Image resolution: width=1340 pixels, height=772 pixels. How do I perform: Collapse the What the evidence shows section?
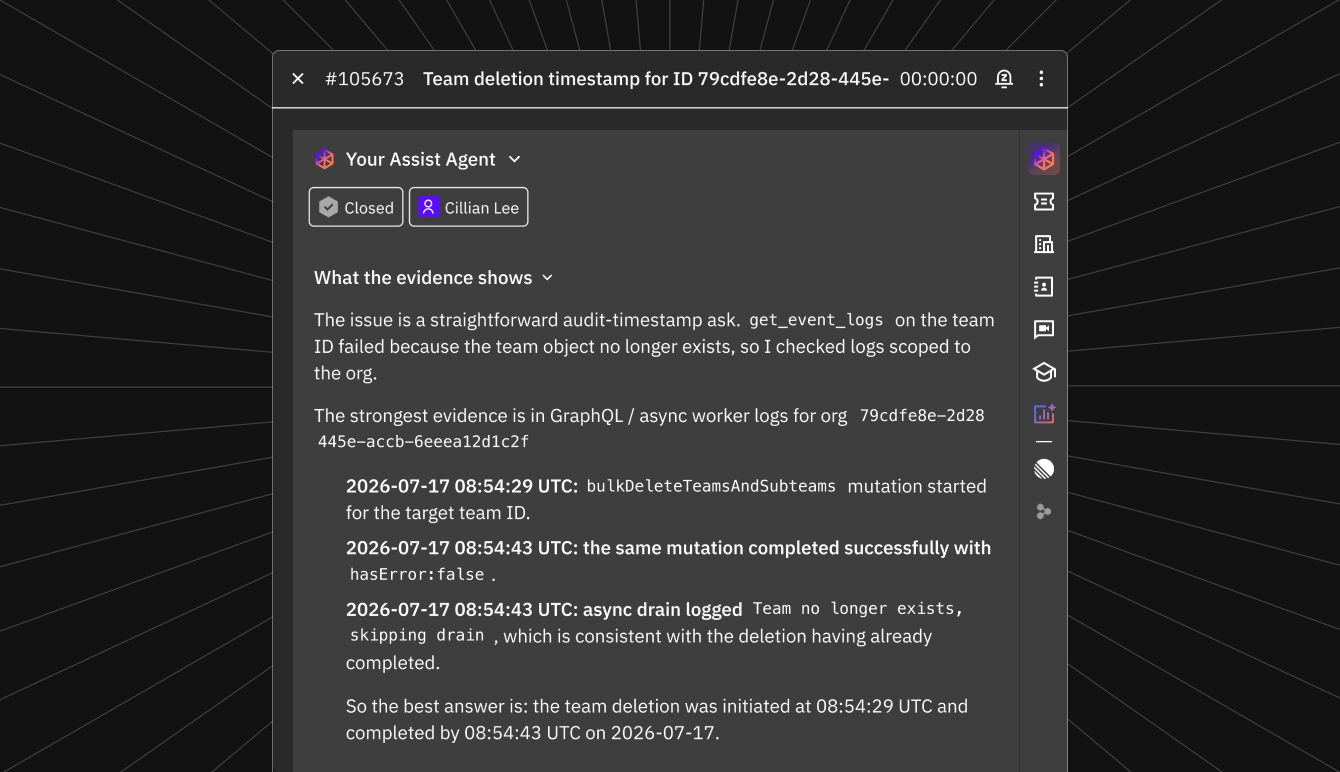(x=547, y=278)
